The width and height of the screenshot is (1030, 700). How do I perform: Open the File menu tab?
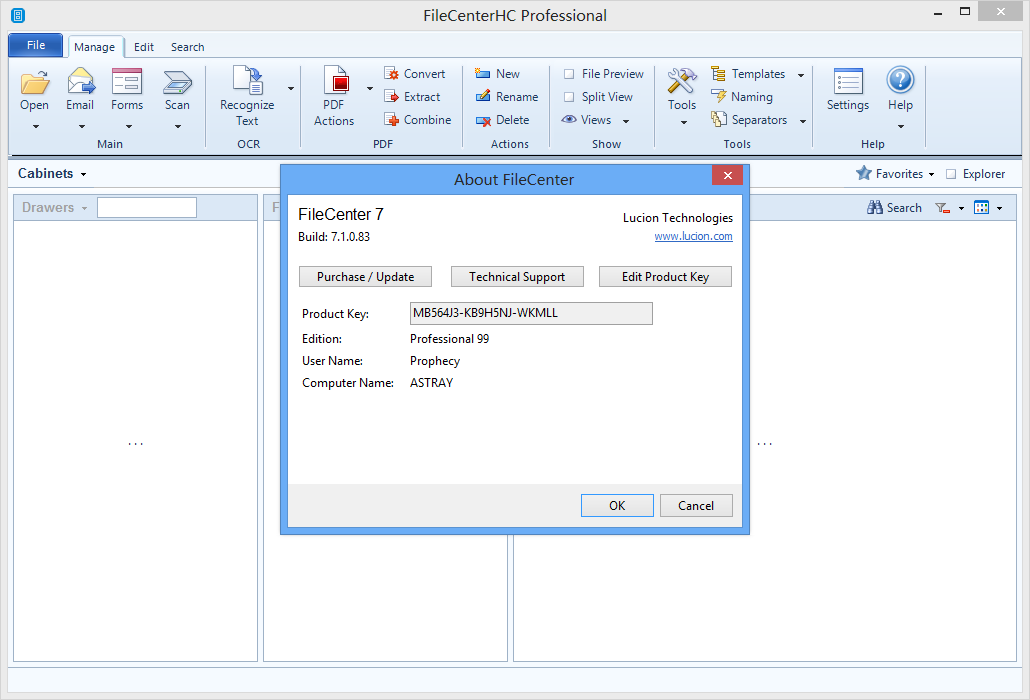tap(36, 45)
